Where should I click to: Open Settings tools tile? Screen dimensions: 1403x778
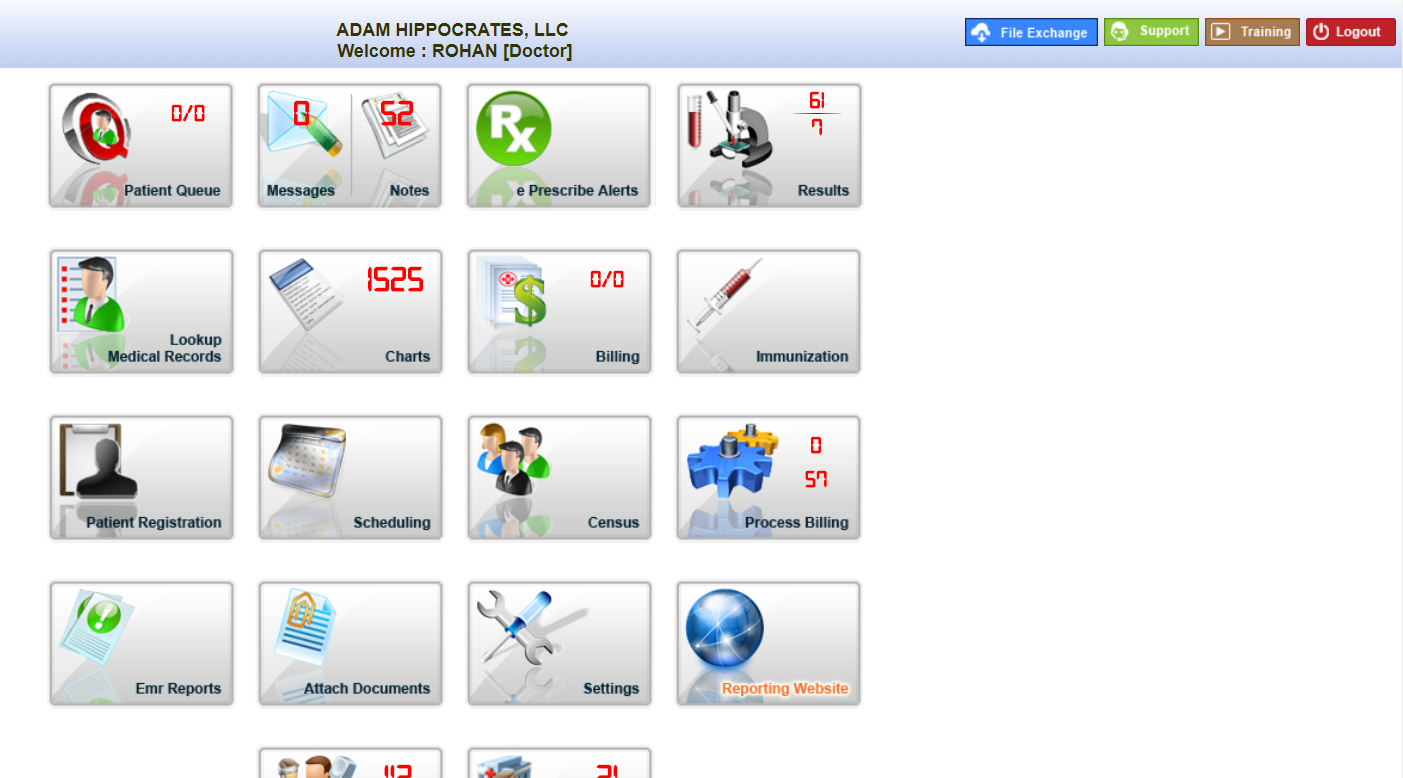(559, 644)
